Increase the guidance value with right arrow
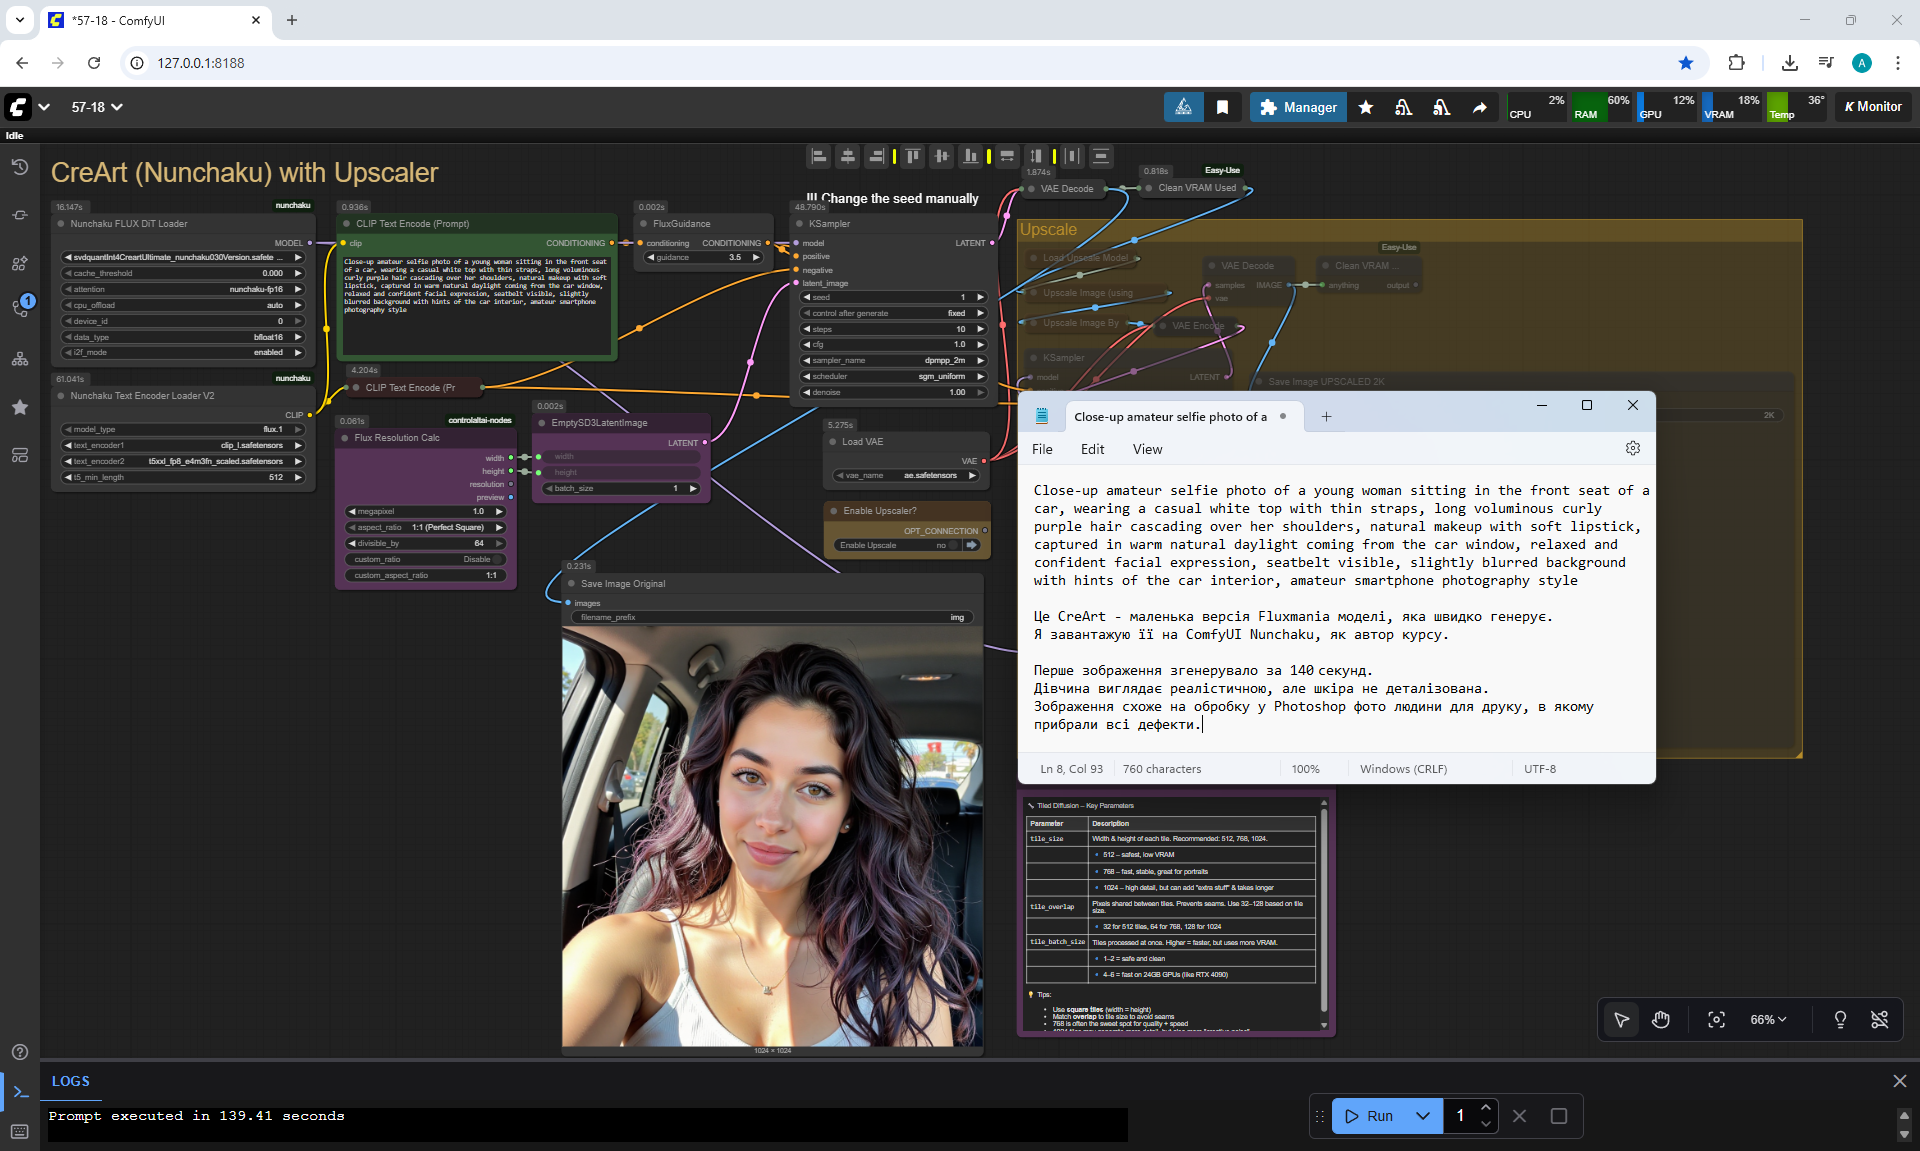The height and width of the screenshot is (1151, 1920). (x=756, y=257)
